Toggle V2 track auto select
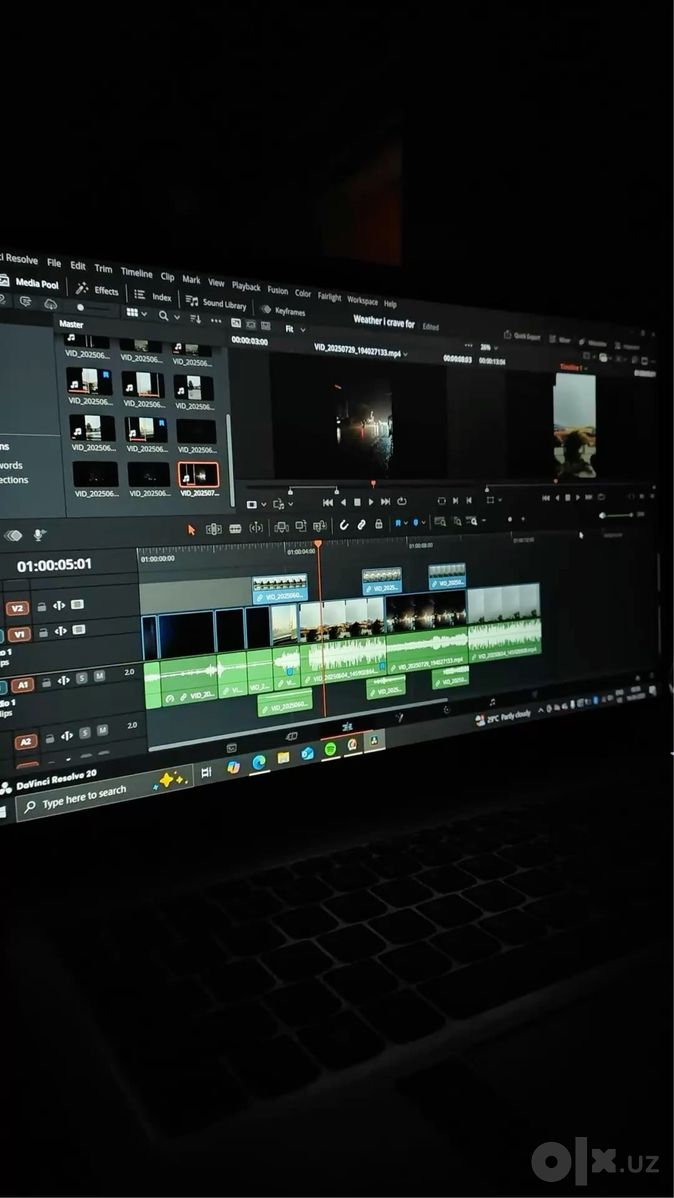 click(x=59, y=606)
